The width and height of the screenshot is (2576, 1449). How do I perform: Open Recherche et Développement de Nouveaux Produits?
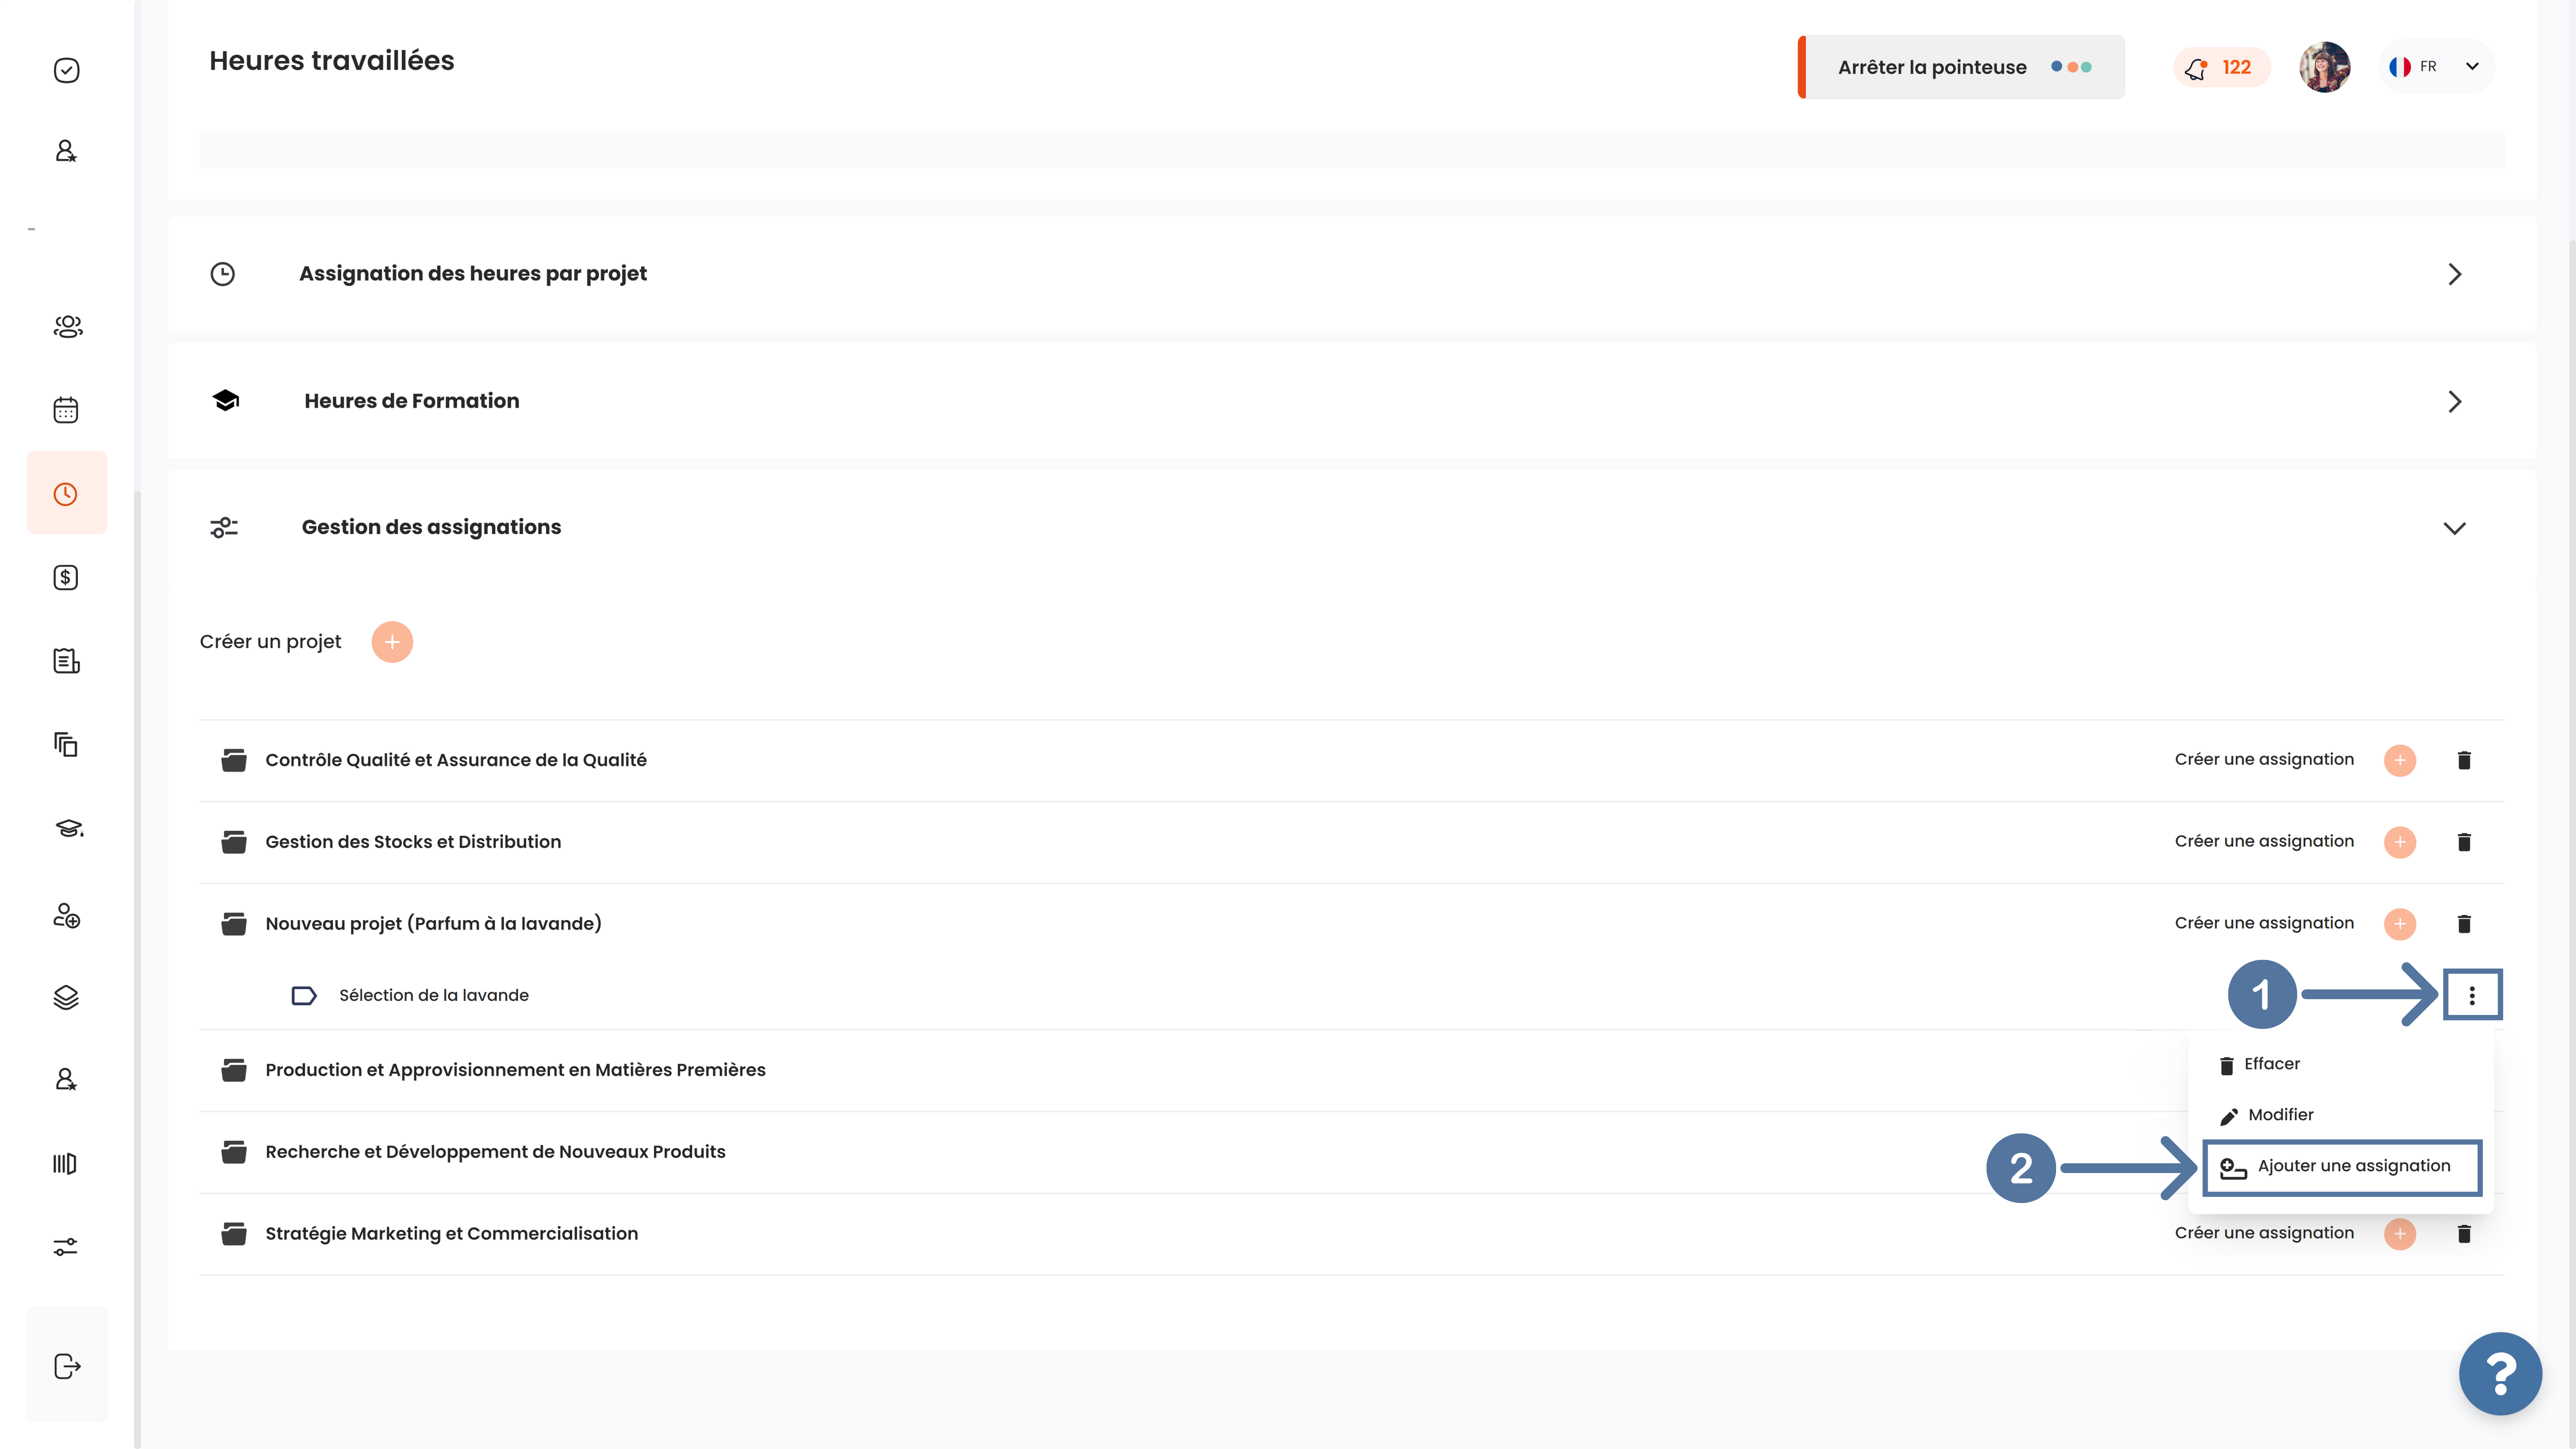[495, 1152]
